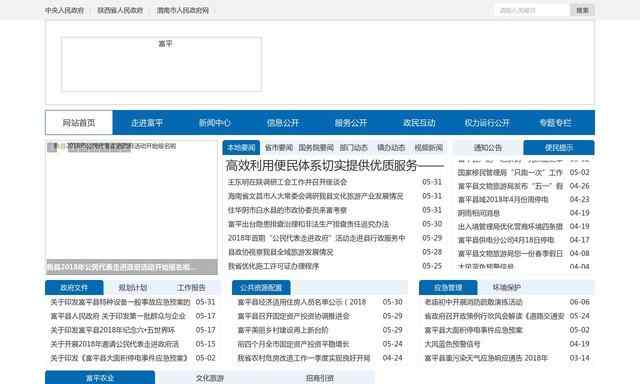
Task: Switch to 便民提示 tab
Action: tap(559, 148)
